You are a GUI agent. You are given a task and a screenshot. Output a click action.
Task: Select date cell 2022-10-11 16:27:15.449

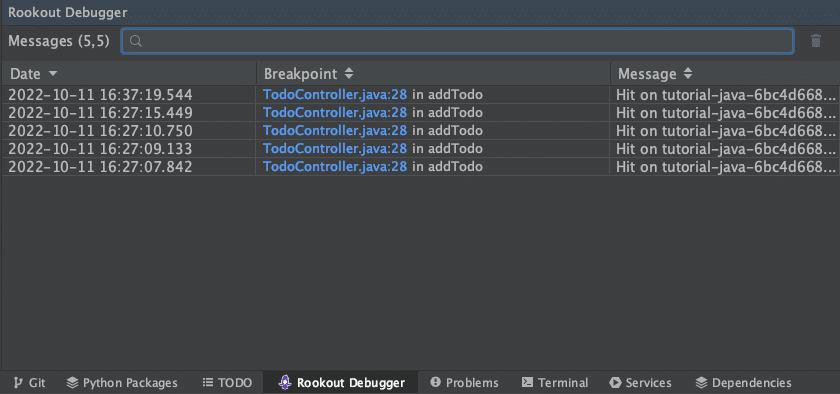click(129, 113)
